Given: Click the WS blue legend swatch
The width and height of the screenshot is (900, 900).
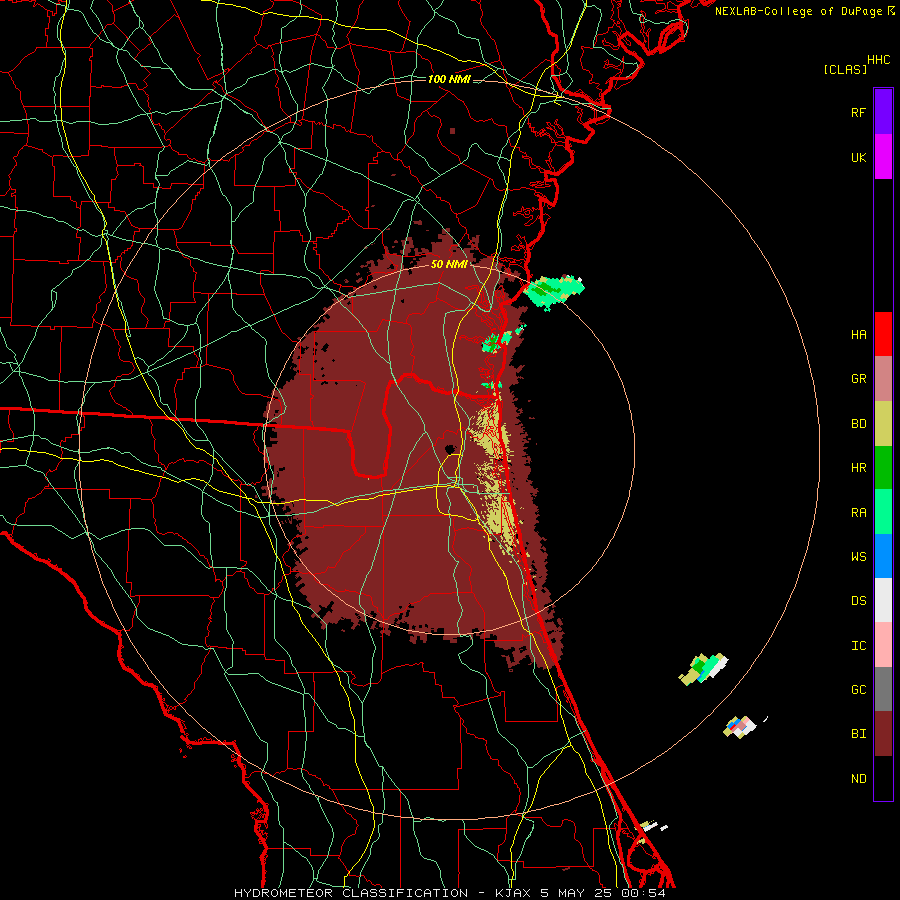Looking at the screenshot, I should point(883,556).
